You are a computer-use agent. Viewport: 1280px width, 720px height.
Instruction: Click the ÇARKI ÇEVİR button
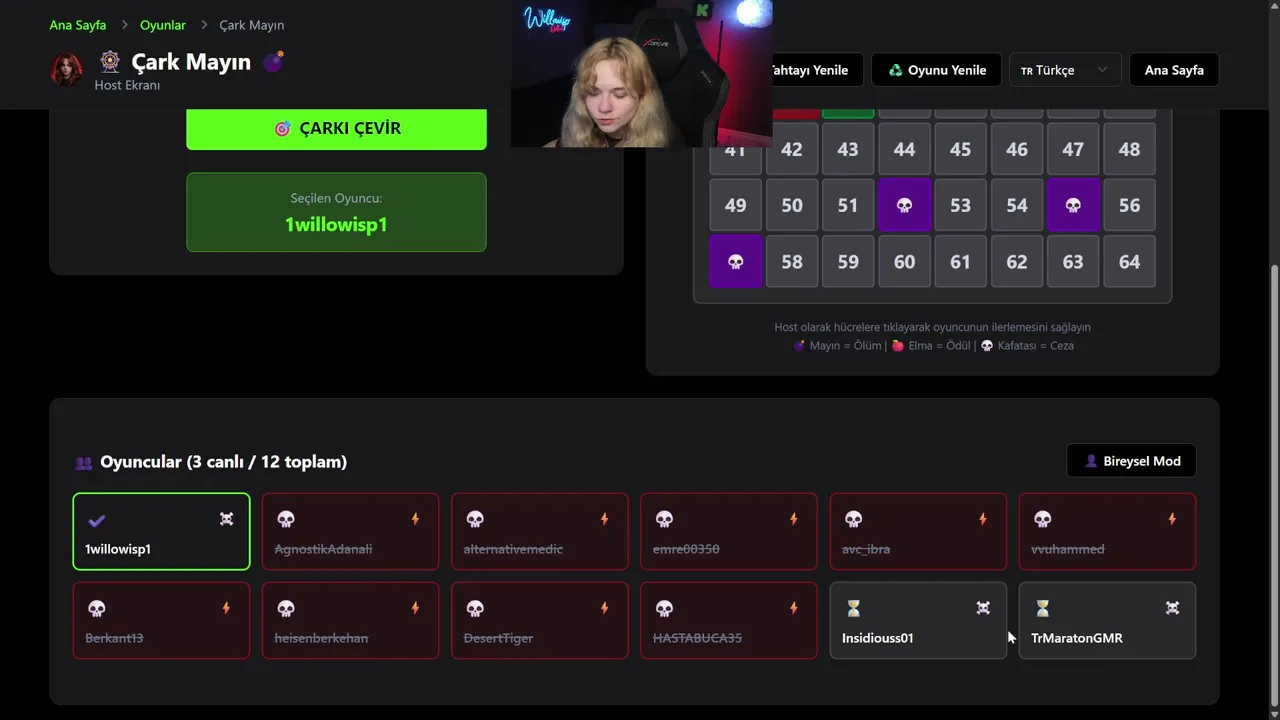tap(336, 129)
